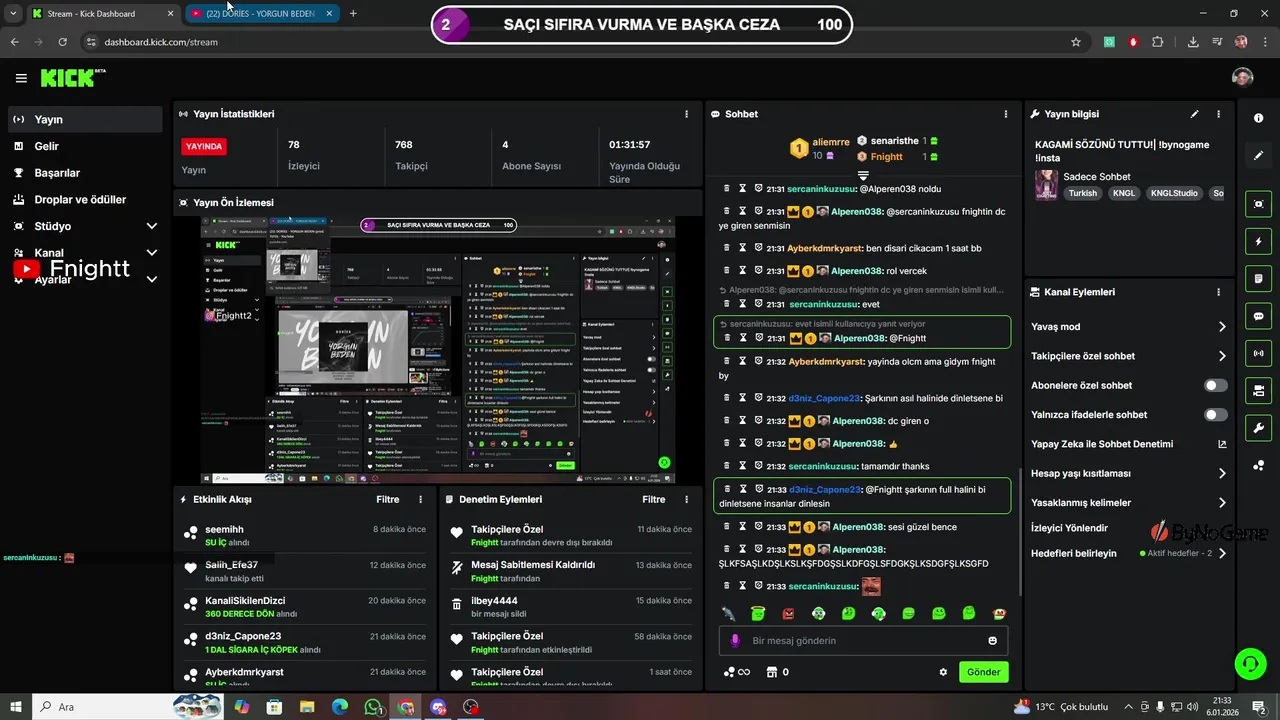The image size is (1280, 720).
Task: Toggle Abonelere özel sohbet switch
Action: point(1215,385)
